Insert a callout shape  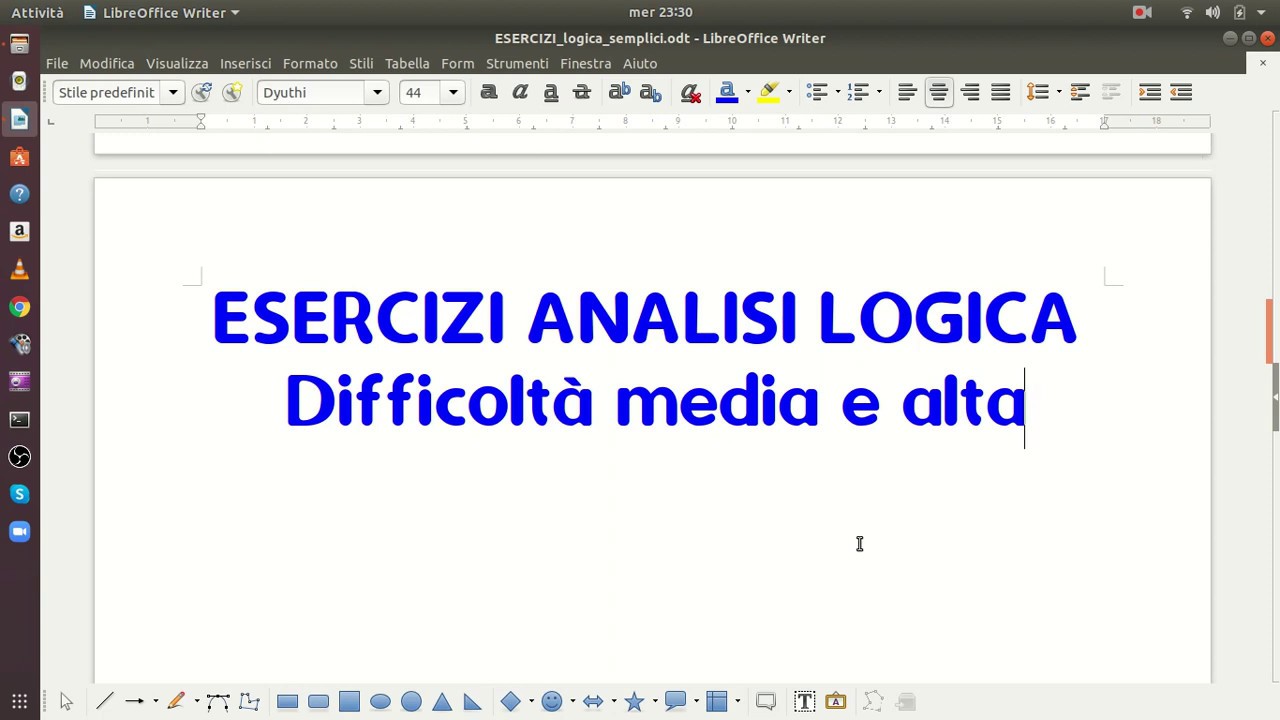coord(676,701)
